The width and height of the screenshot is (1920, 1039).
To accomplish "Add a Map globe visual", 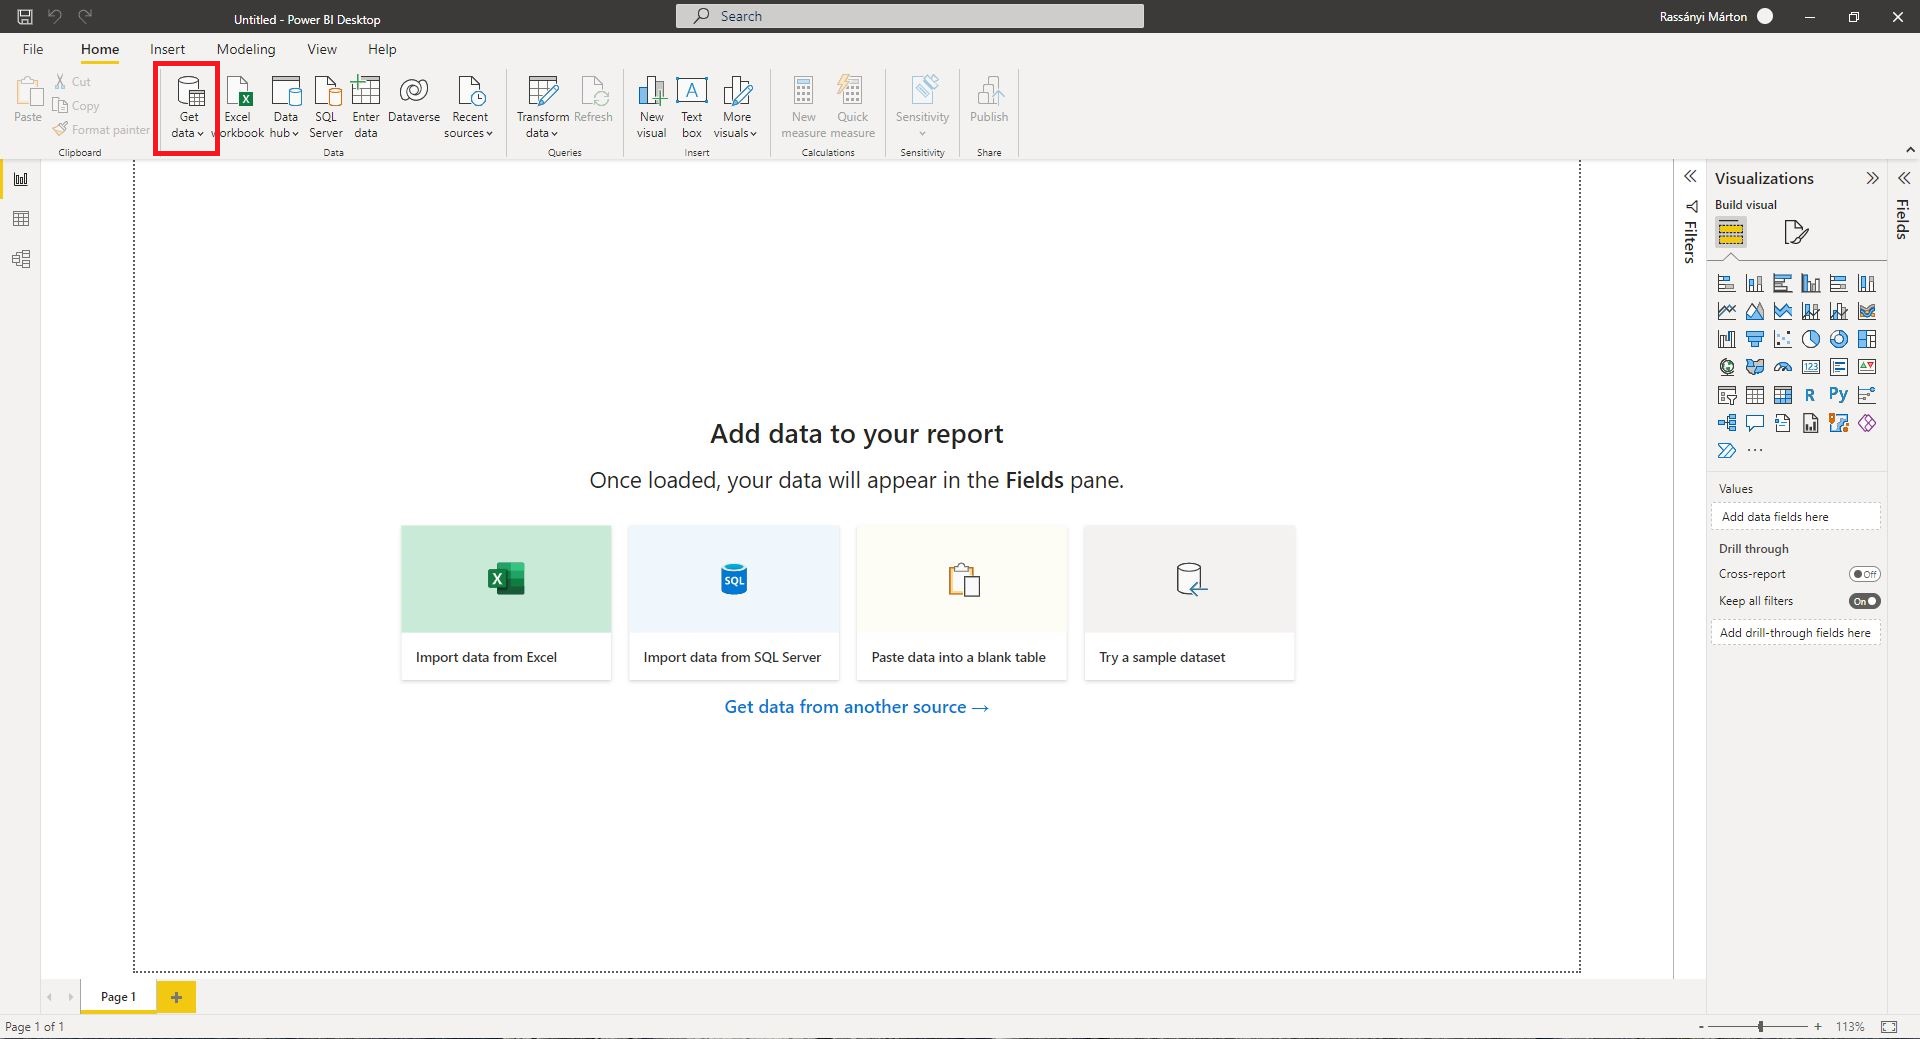I will coord(1727,367).
